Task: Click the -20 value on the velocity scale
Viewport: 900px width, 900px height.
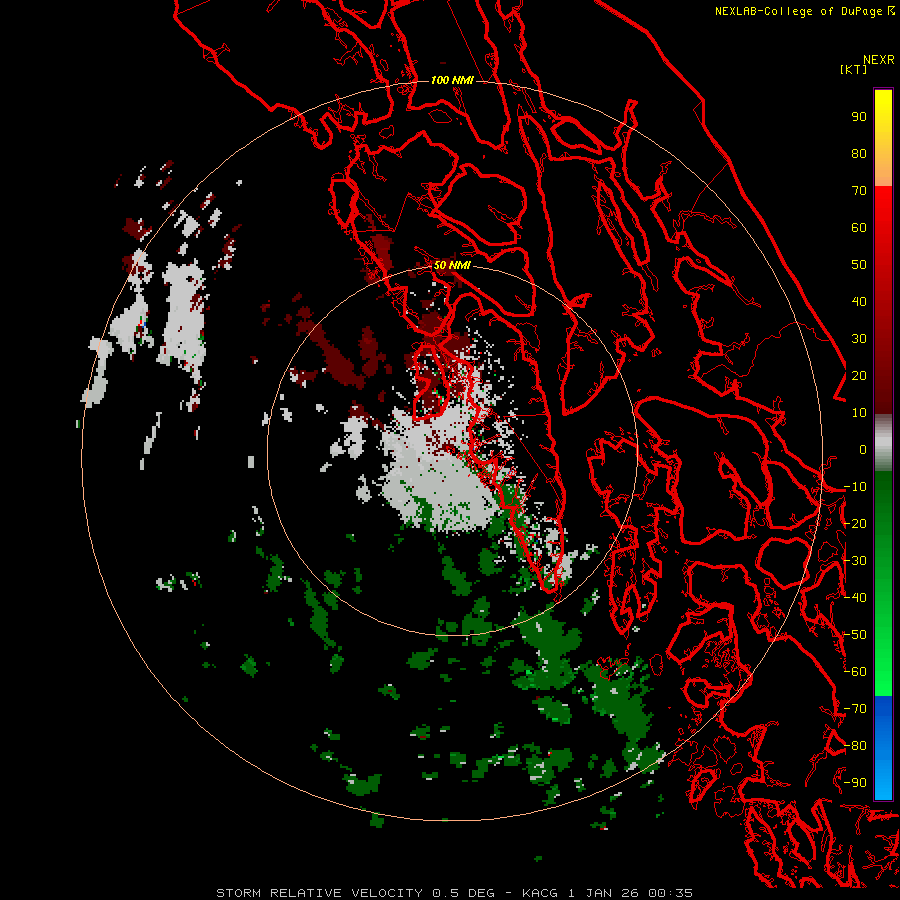Action: 855,523
